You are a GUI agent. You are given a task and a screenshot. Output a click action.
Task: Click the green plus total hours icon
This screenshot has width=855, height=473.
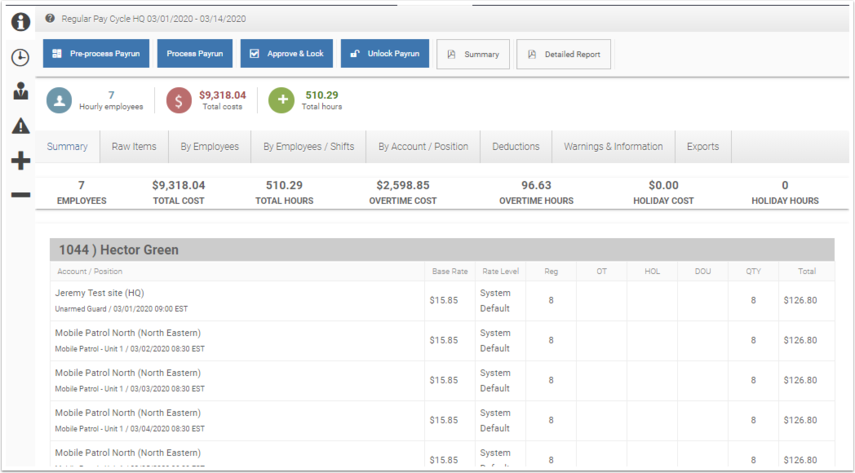pyautogui.click(x=281, y=100)
